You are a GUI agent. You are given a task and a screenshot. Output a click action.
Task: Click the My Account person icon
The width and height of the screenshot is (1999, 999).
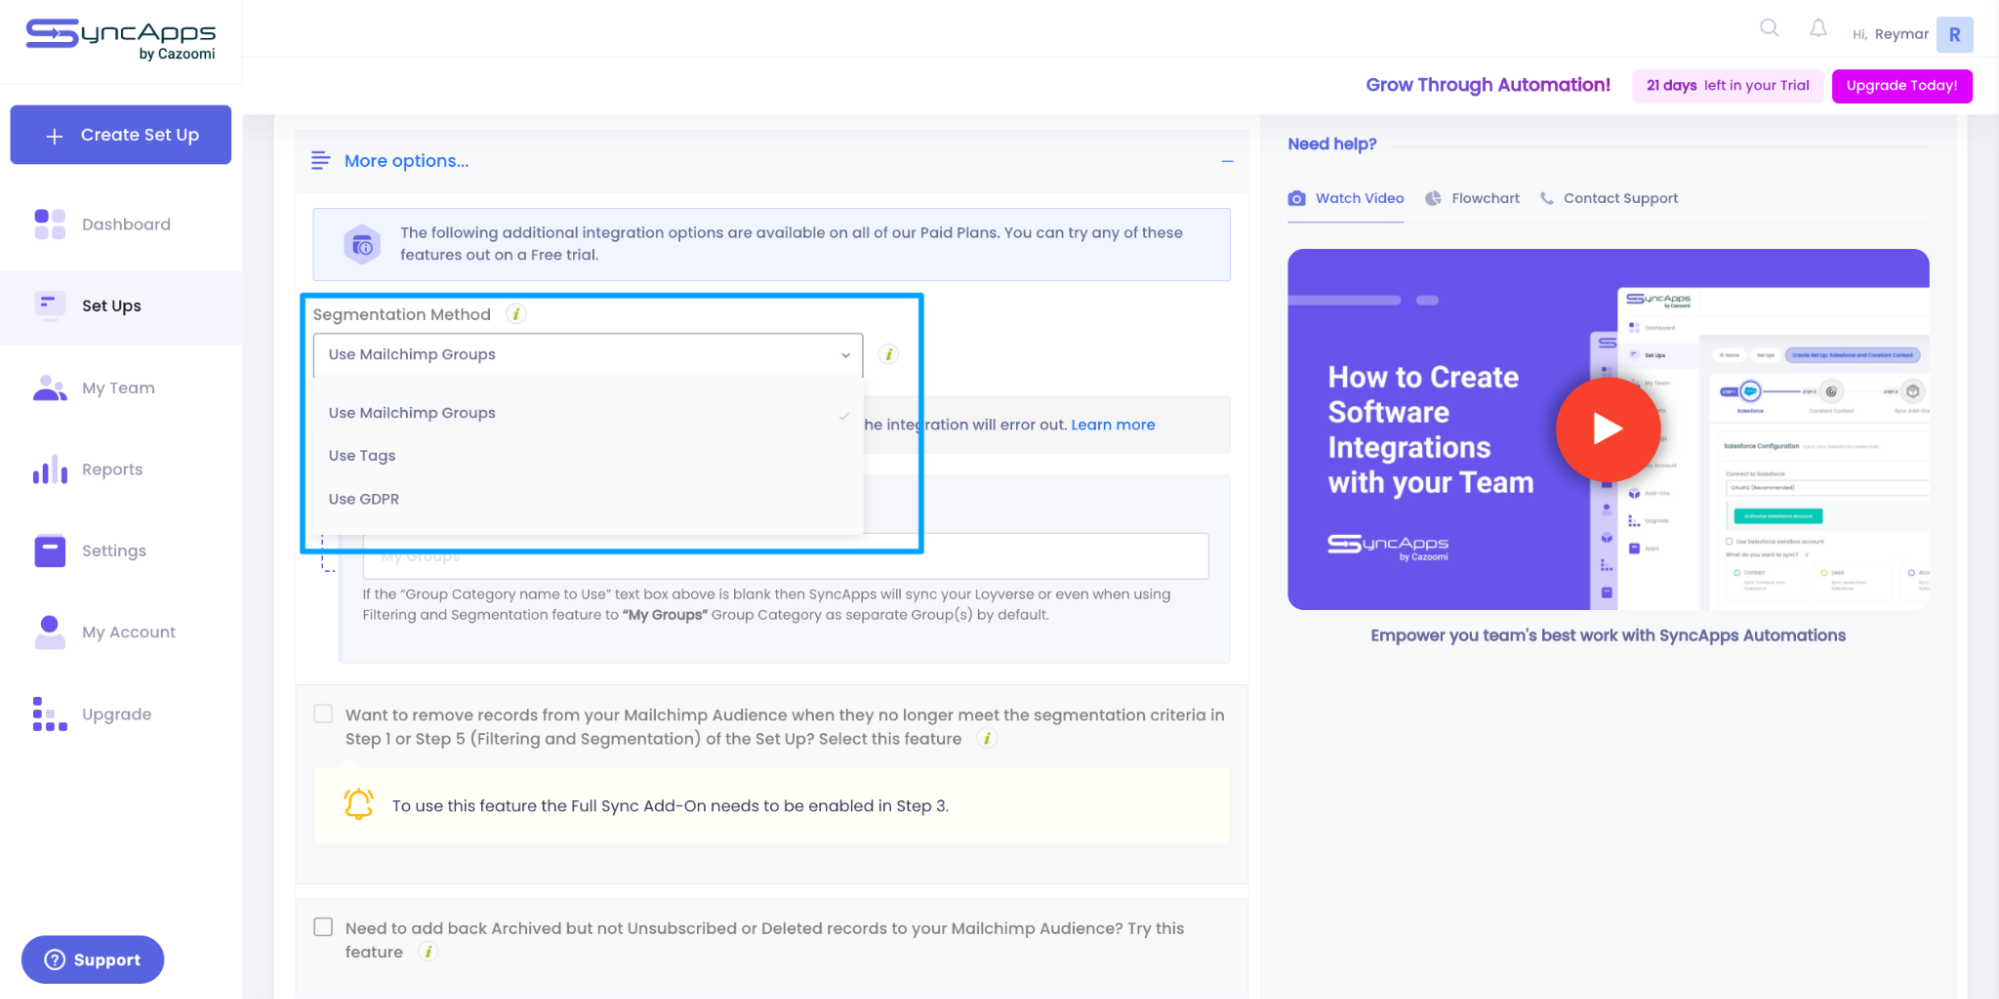tap(50, 632)
